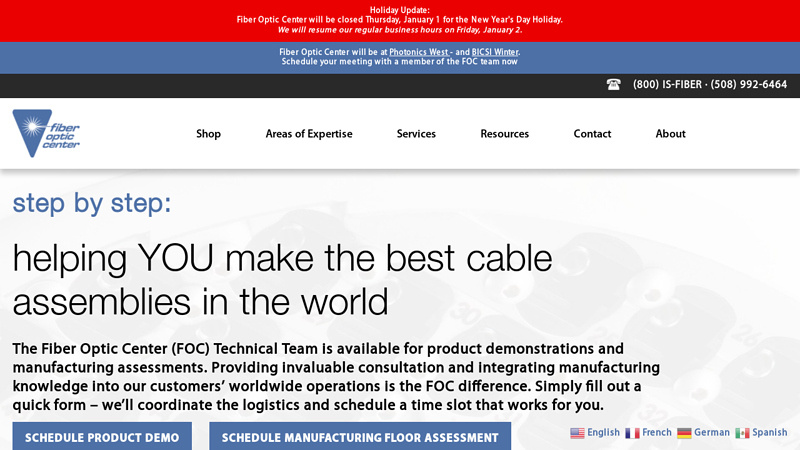Open the About menu
The height and width of the screenshot is (450, 800).
click(670, 134)
